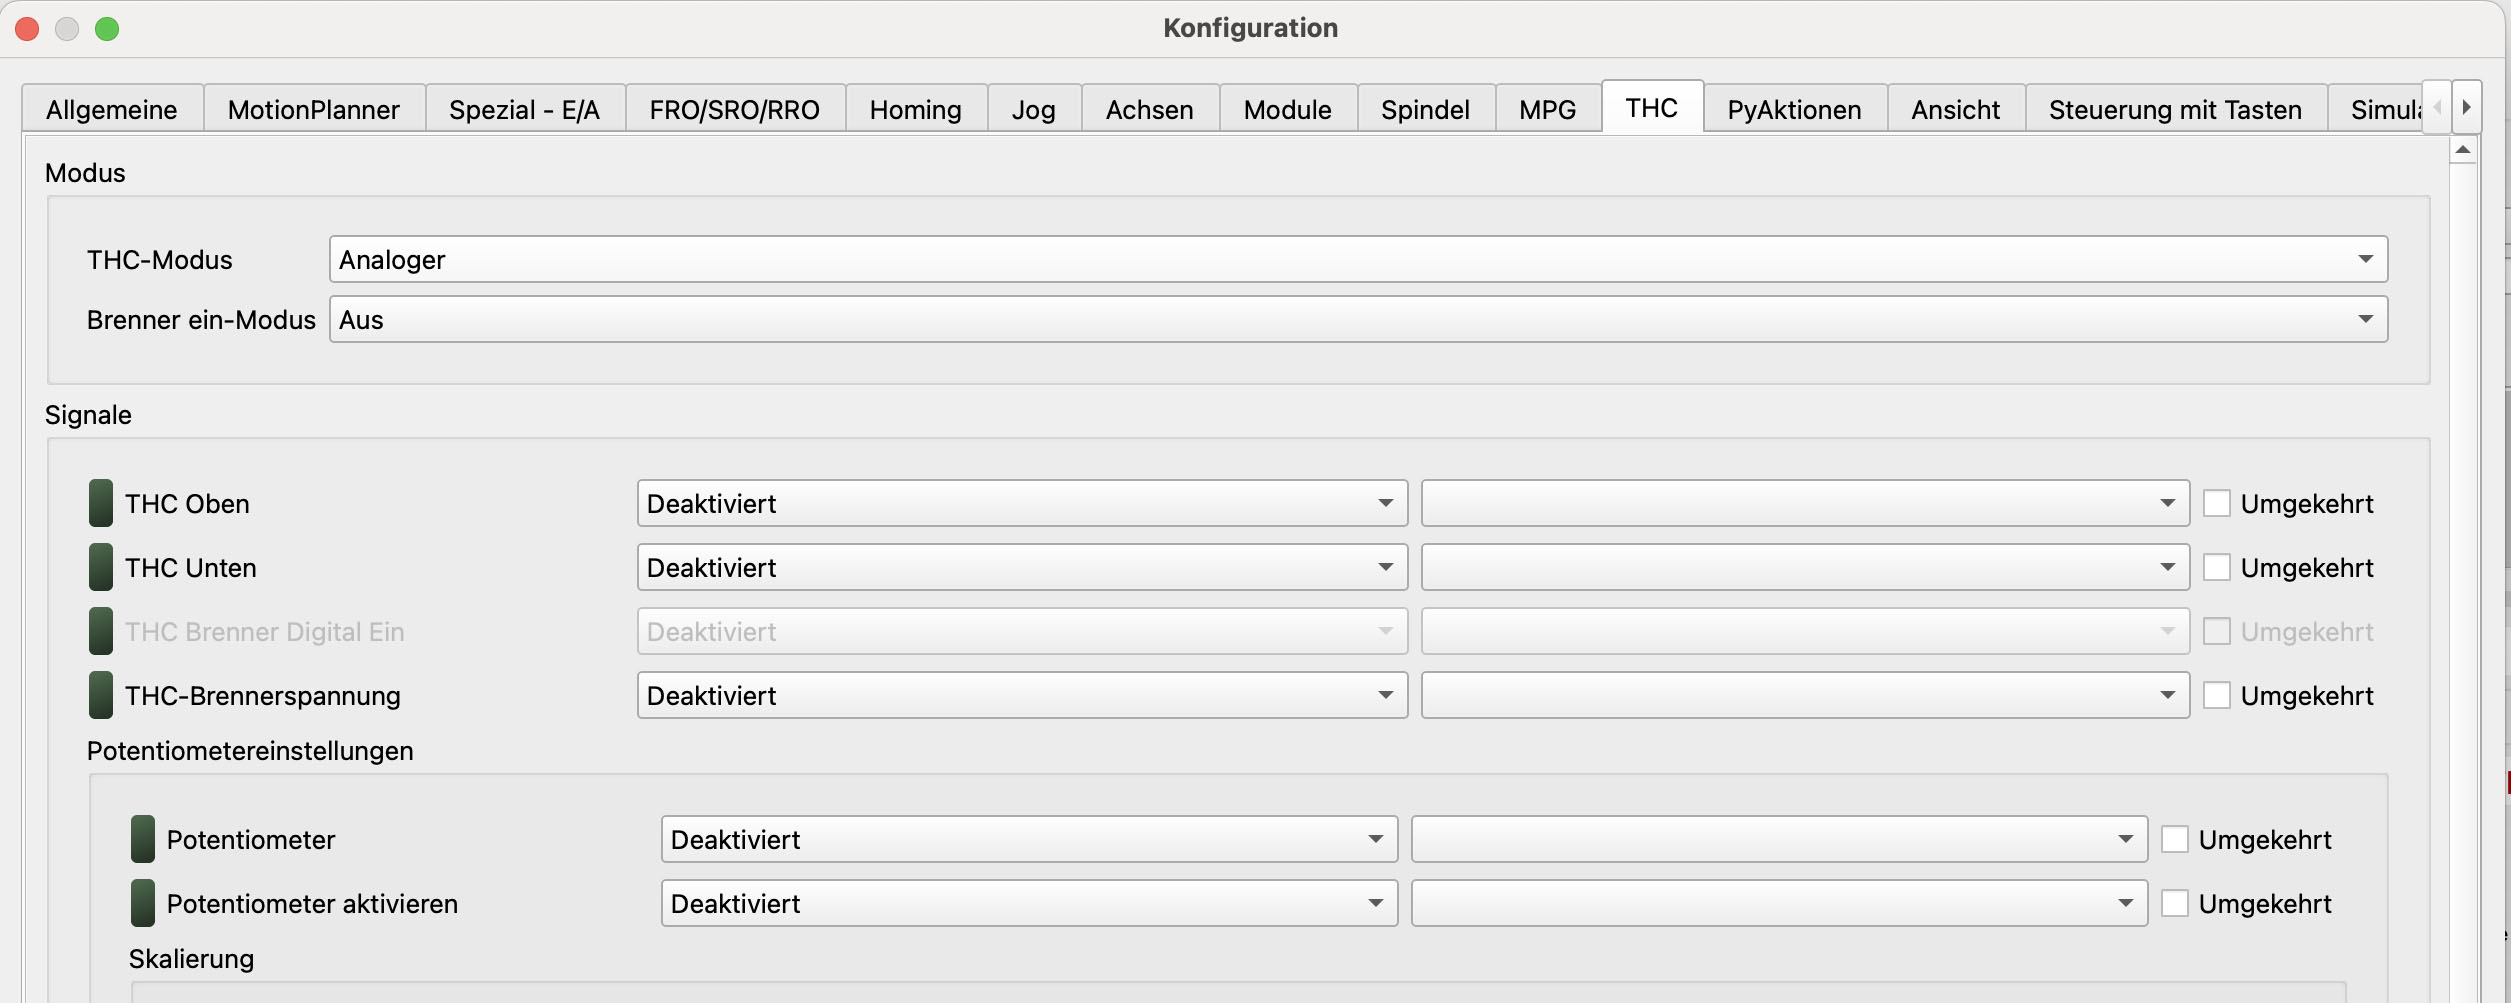Click the THC Oben status indicator light
Viewport: 2511px width, 1003px height.
tap(100, 503)
